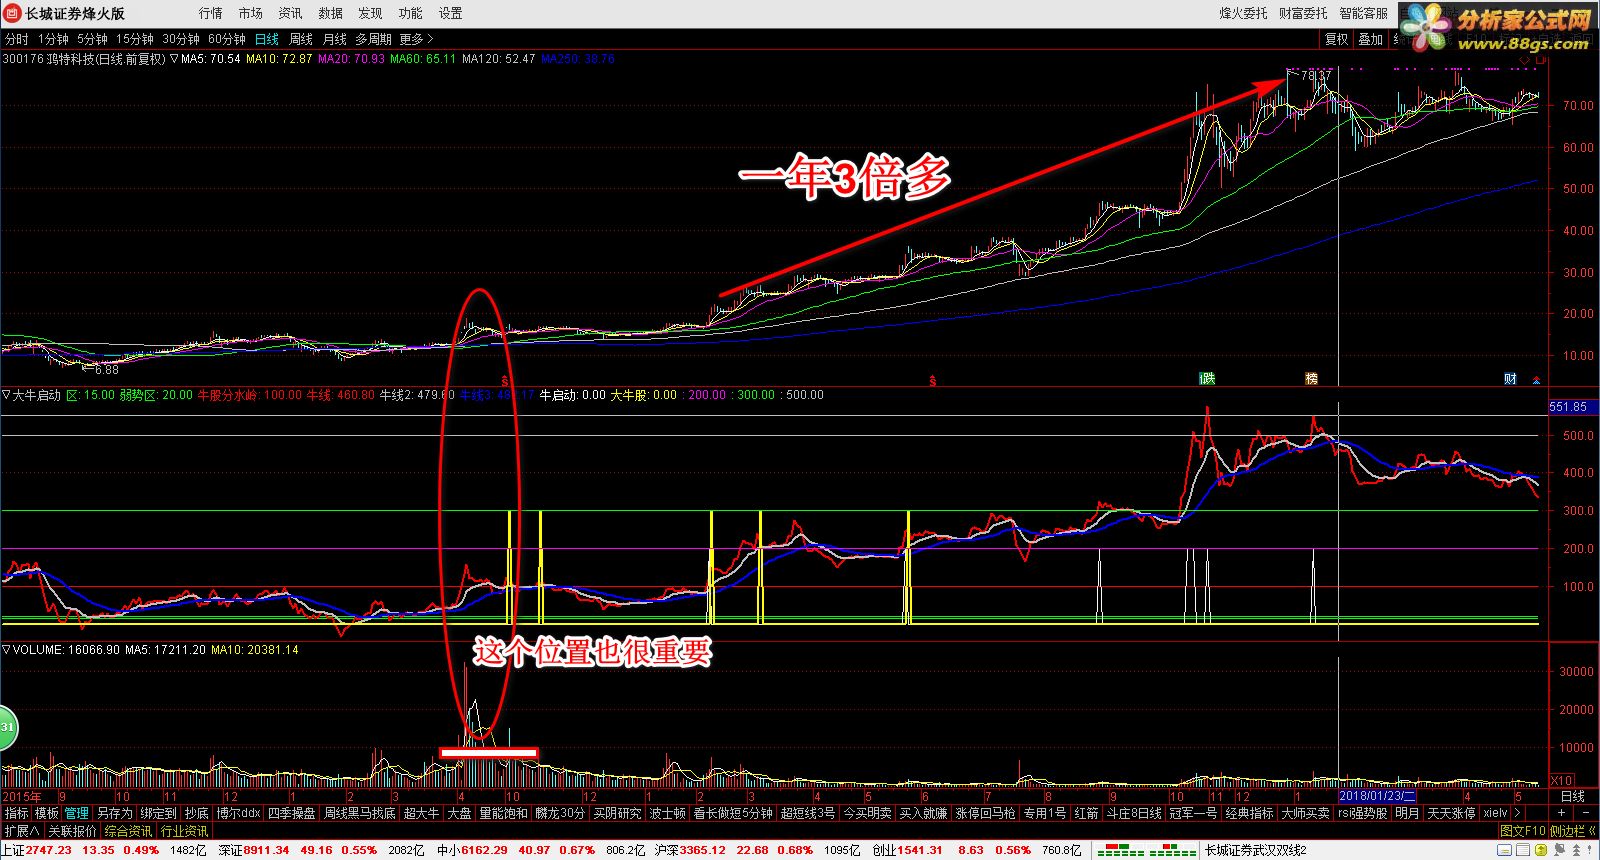Switch to 15分钟 chart period
The width and height of the screenshot is (1600, 860).
coord(135,39)
